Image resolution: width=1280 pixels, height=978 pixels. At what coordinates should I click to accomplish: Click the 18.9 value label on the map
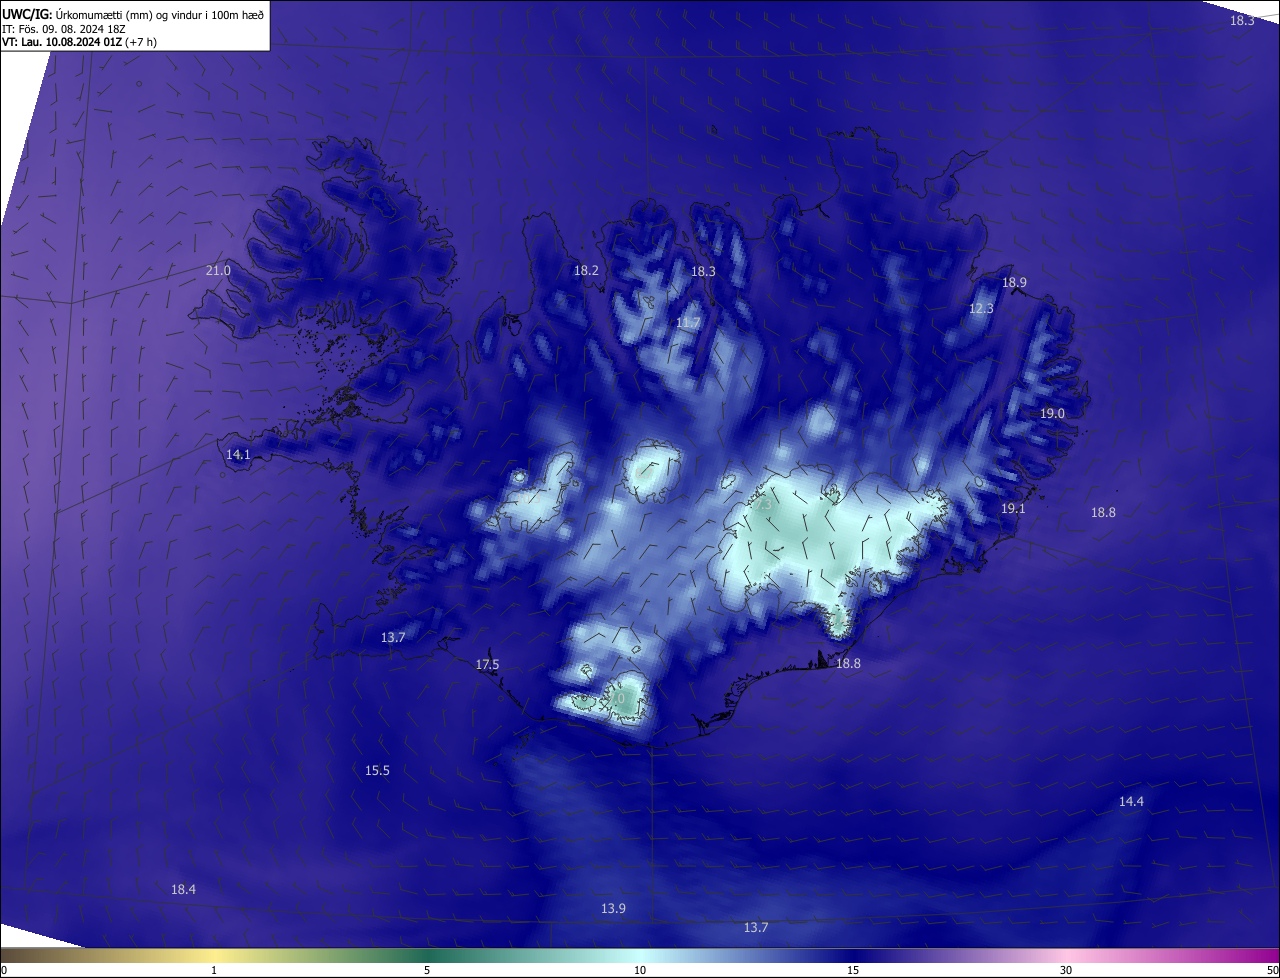1014,283
